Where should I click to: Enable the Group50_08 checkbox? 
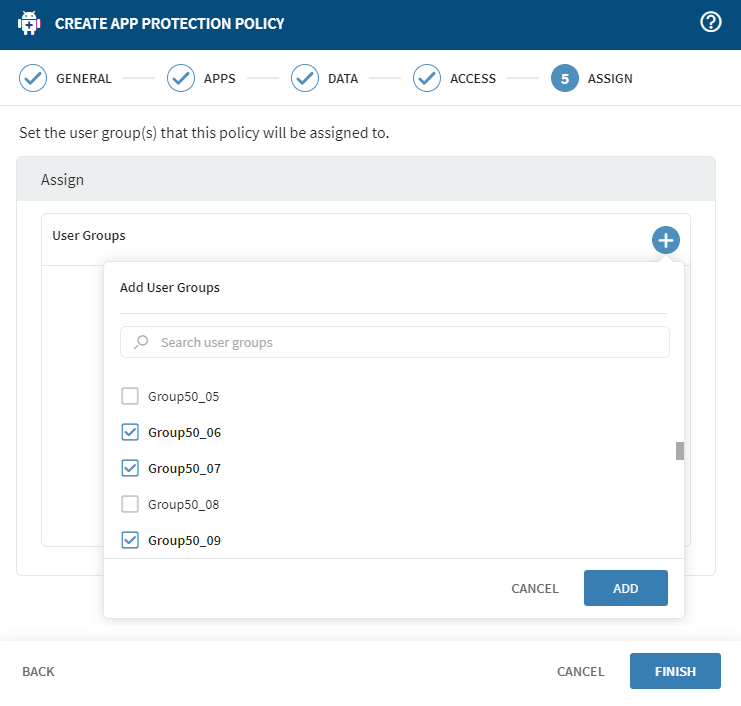(130, 504)
